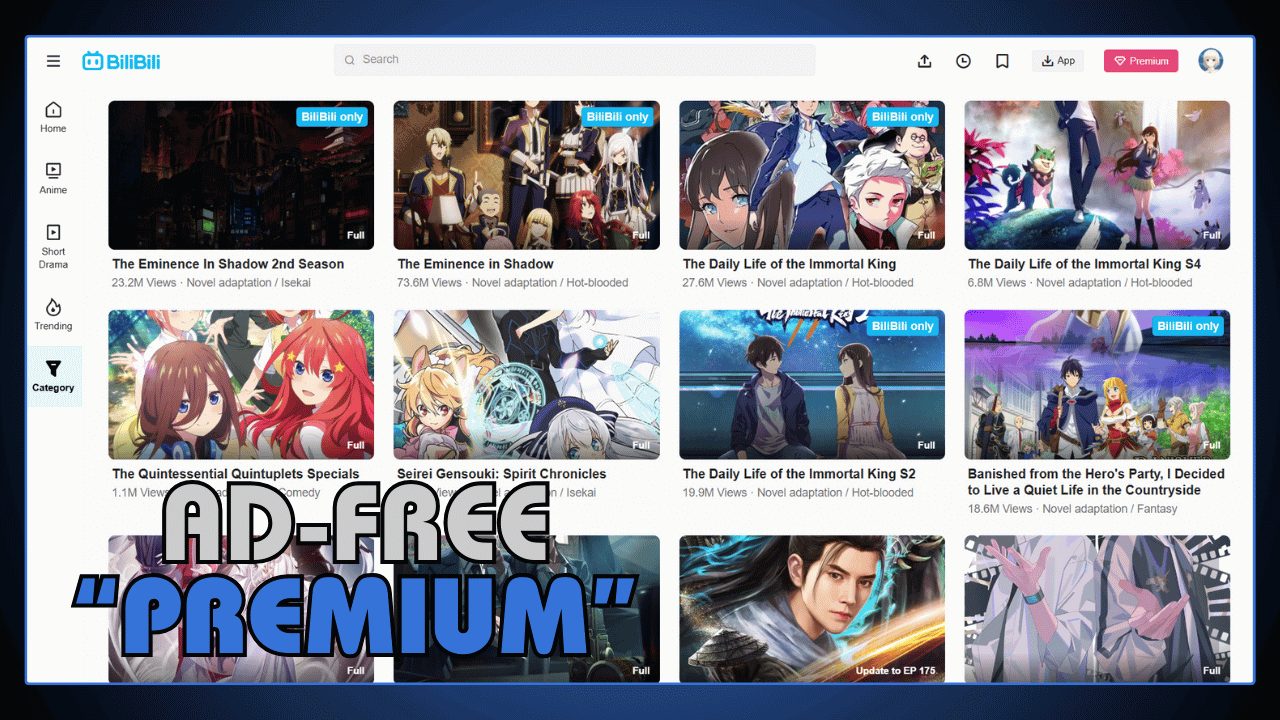This screenshot has height=720, width=1280.
Task: Click the Premium button
Action: tap(1140, 60)
